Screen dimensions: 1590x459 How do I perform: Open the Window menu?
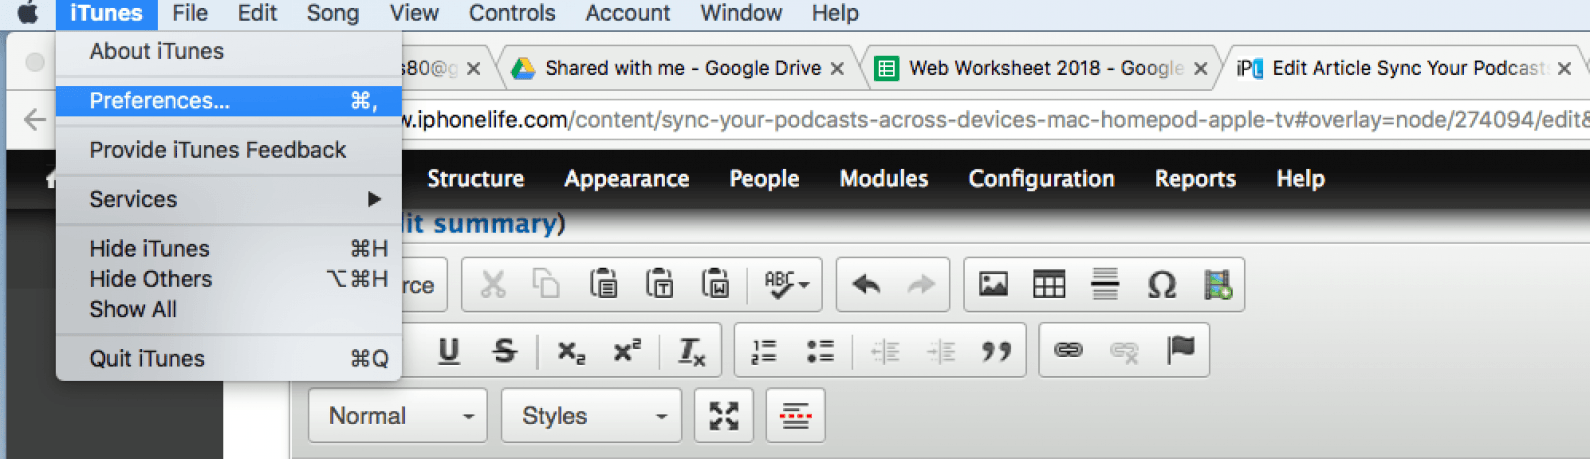(741, 13)
